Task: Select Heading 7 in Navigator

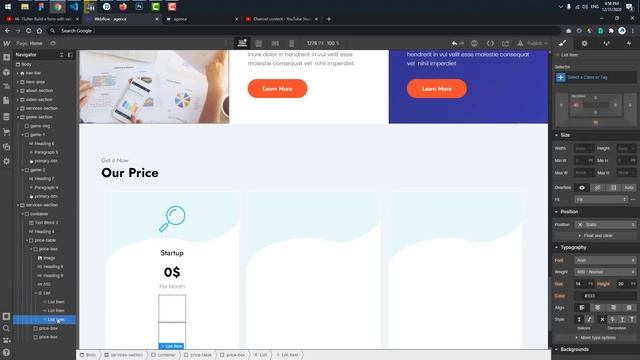Action: 44,179
